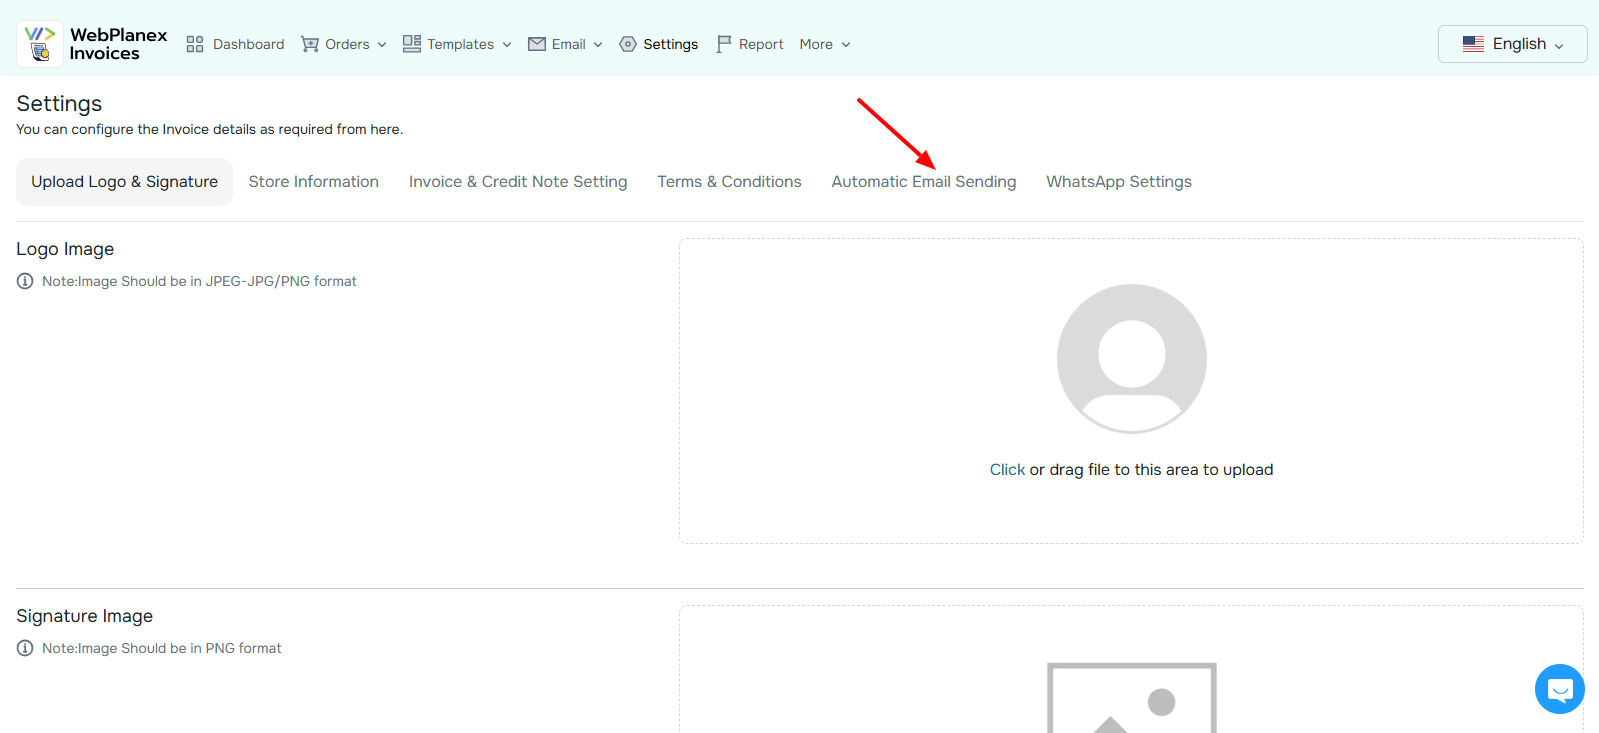Screen dimensions: 1599x733
Task: Click the signature image upload placeholder
Action: pyautogui.click(x=1131, y=697)
